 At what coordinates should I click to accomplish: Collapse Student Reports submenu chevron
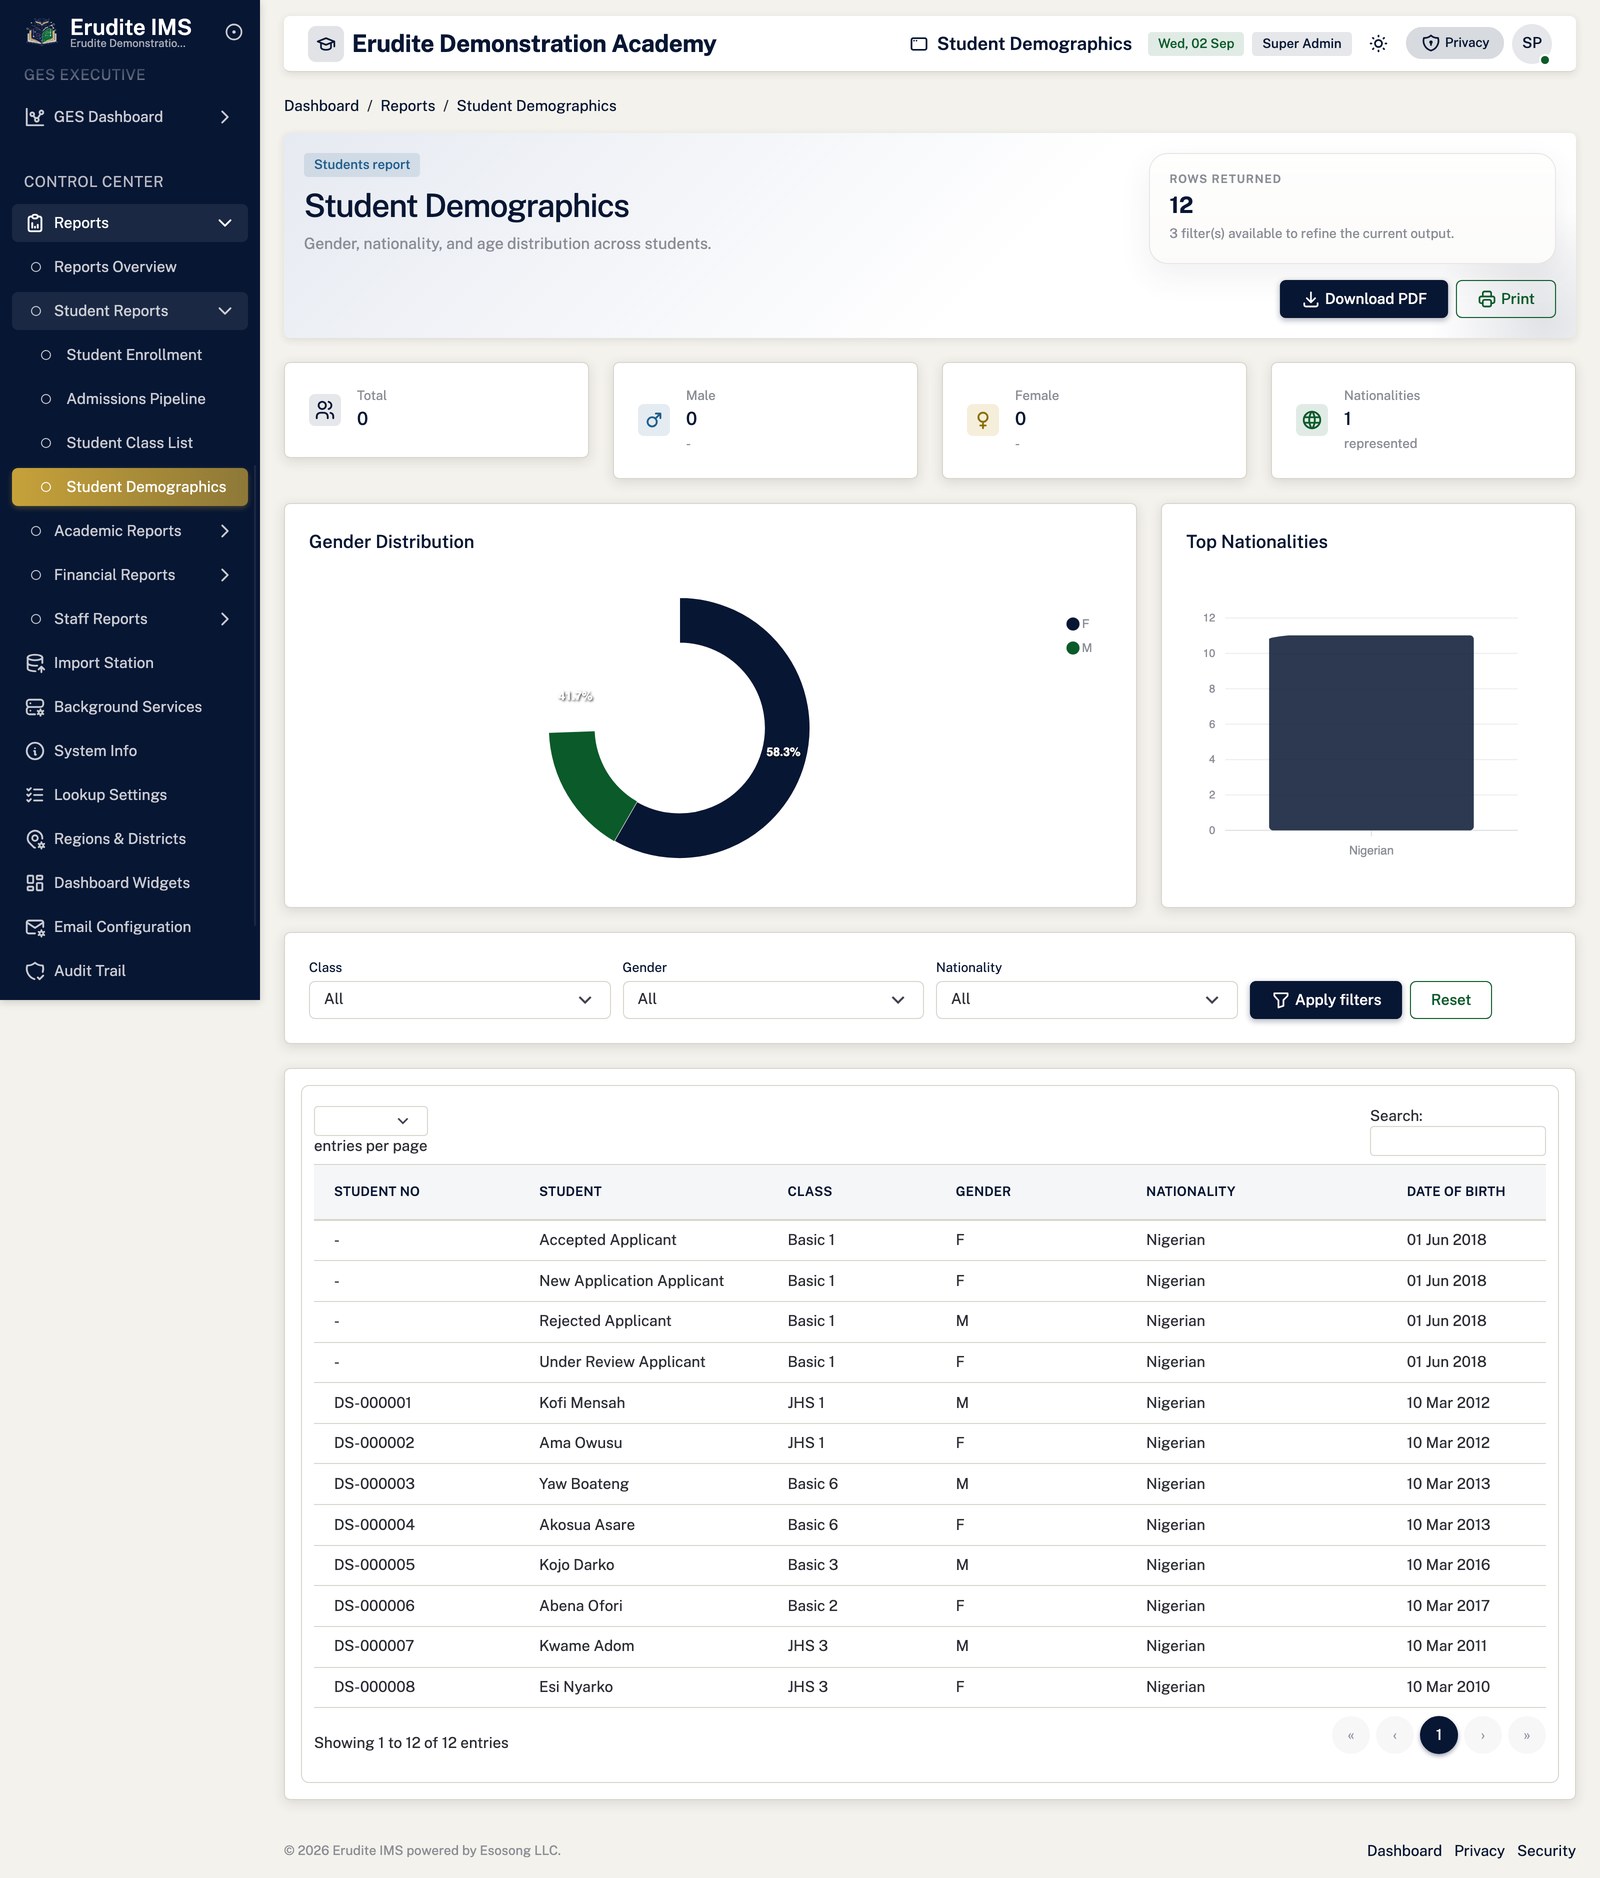[225, 311]
